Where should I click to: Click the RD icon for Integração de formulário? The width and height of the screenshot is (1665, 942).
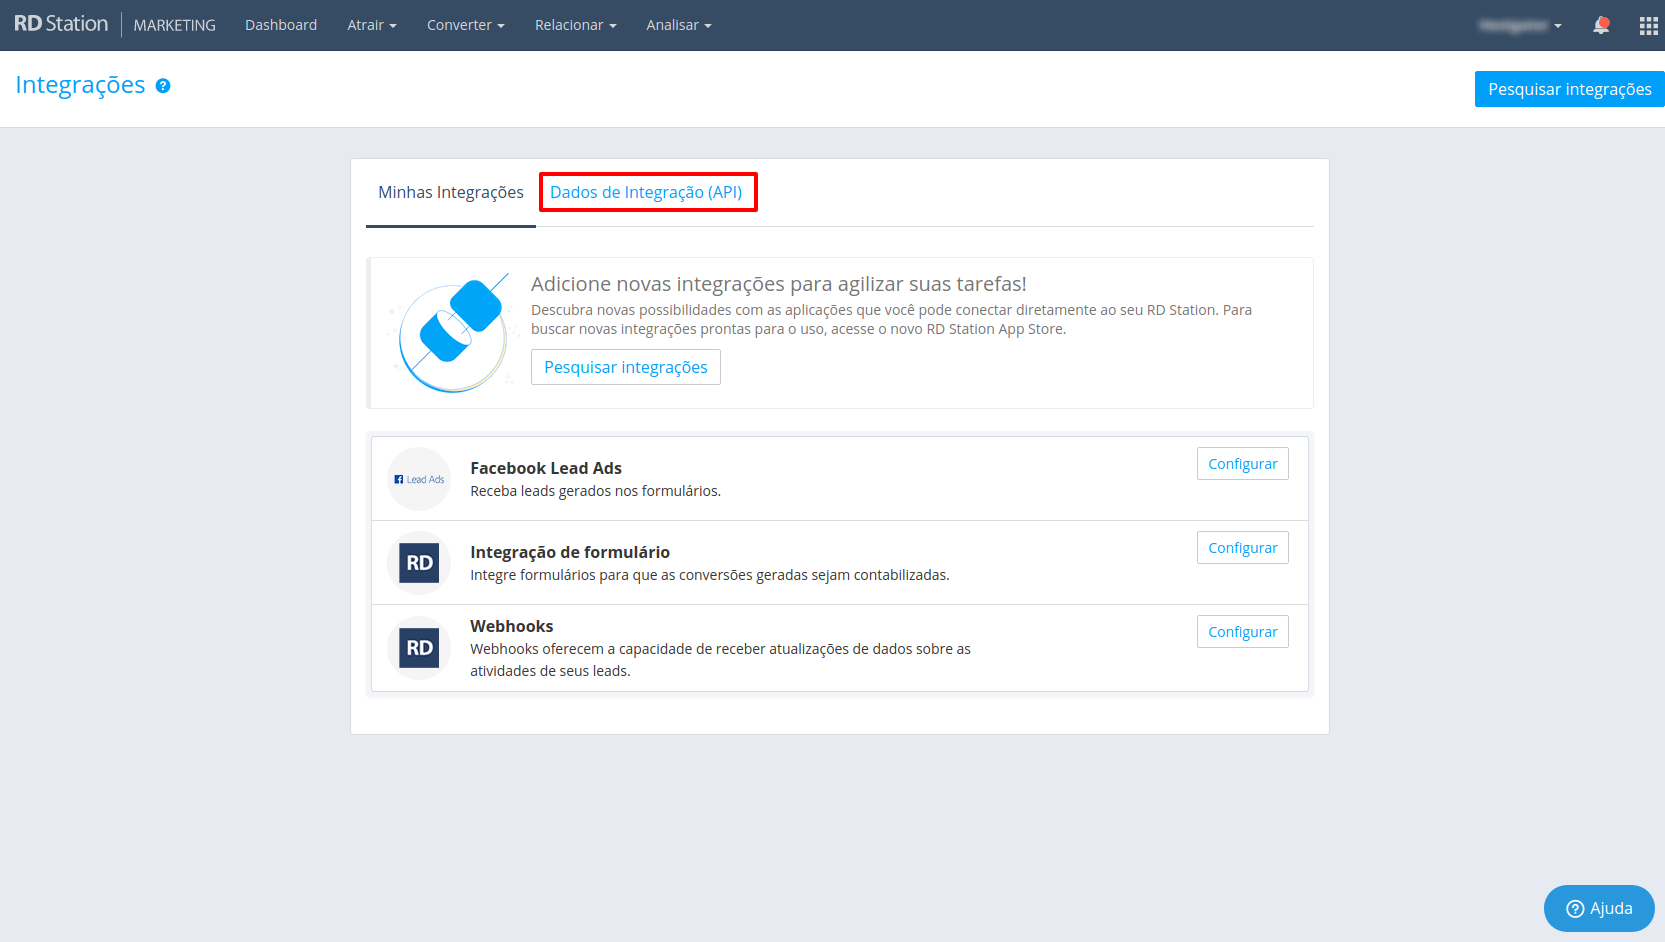419,563
